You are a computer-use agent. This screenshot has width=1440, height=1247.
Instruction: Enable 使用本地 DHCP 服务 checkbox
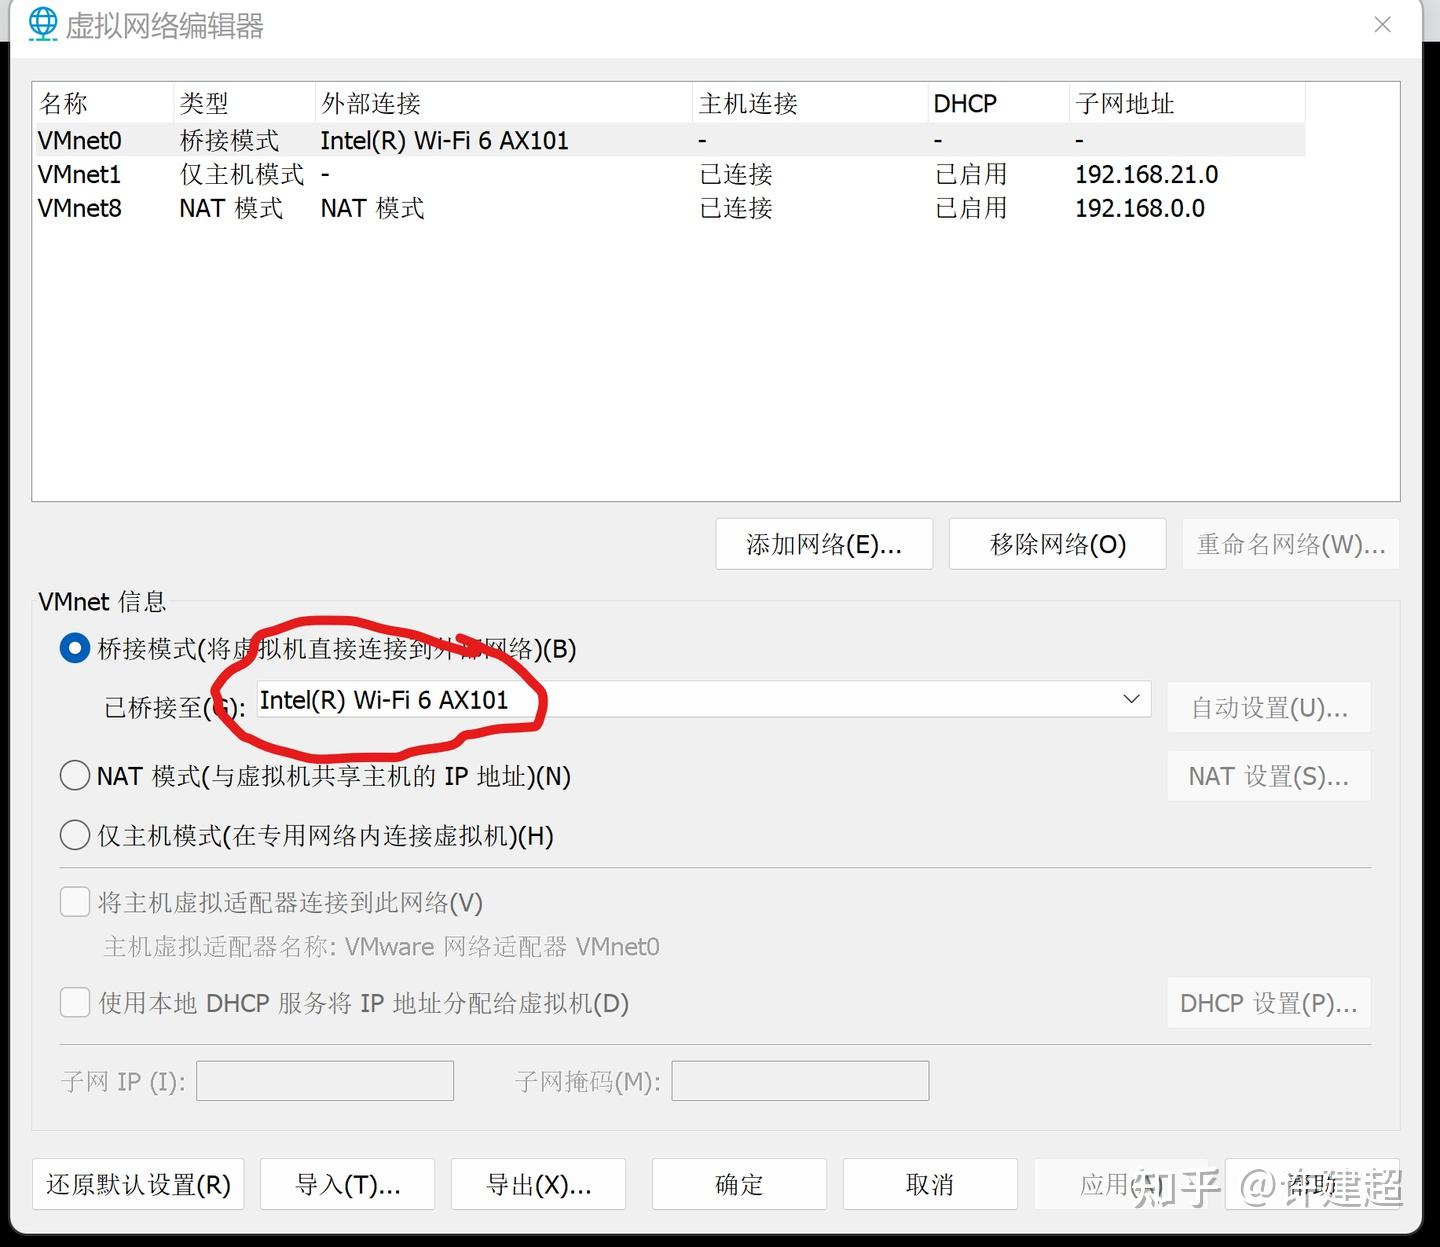click(x=74, y=1002)
